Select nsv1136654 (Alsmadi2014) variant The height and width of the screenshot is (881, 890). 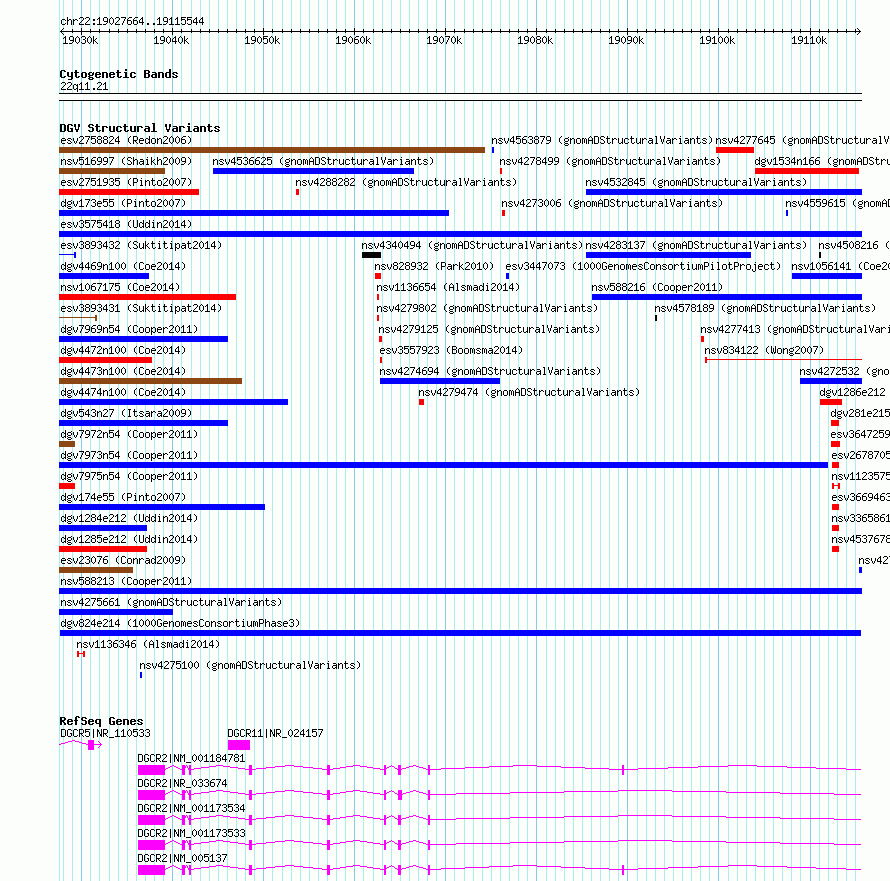(448, 287)
